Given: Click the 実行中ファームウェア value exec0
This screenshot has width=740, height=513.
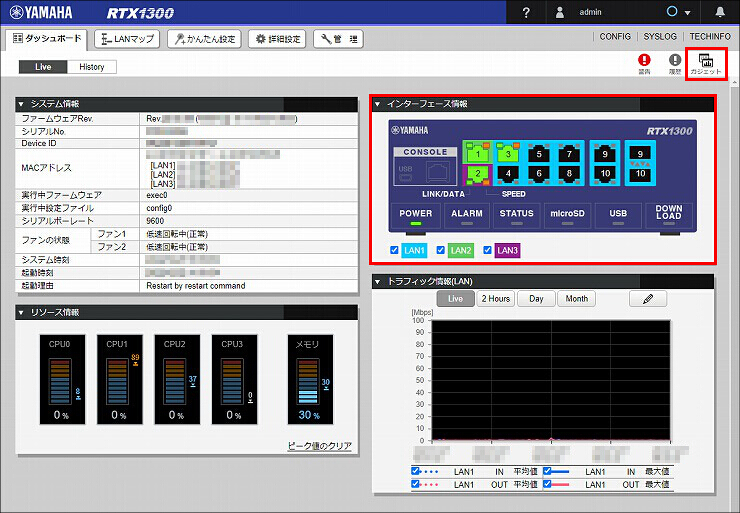Looking at the screenshot, I should (157, 195).
